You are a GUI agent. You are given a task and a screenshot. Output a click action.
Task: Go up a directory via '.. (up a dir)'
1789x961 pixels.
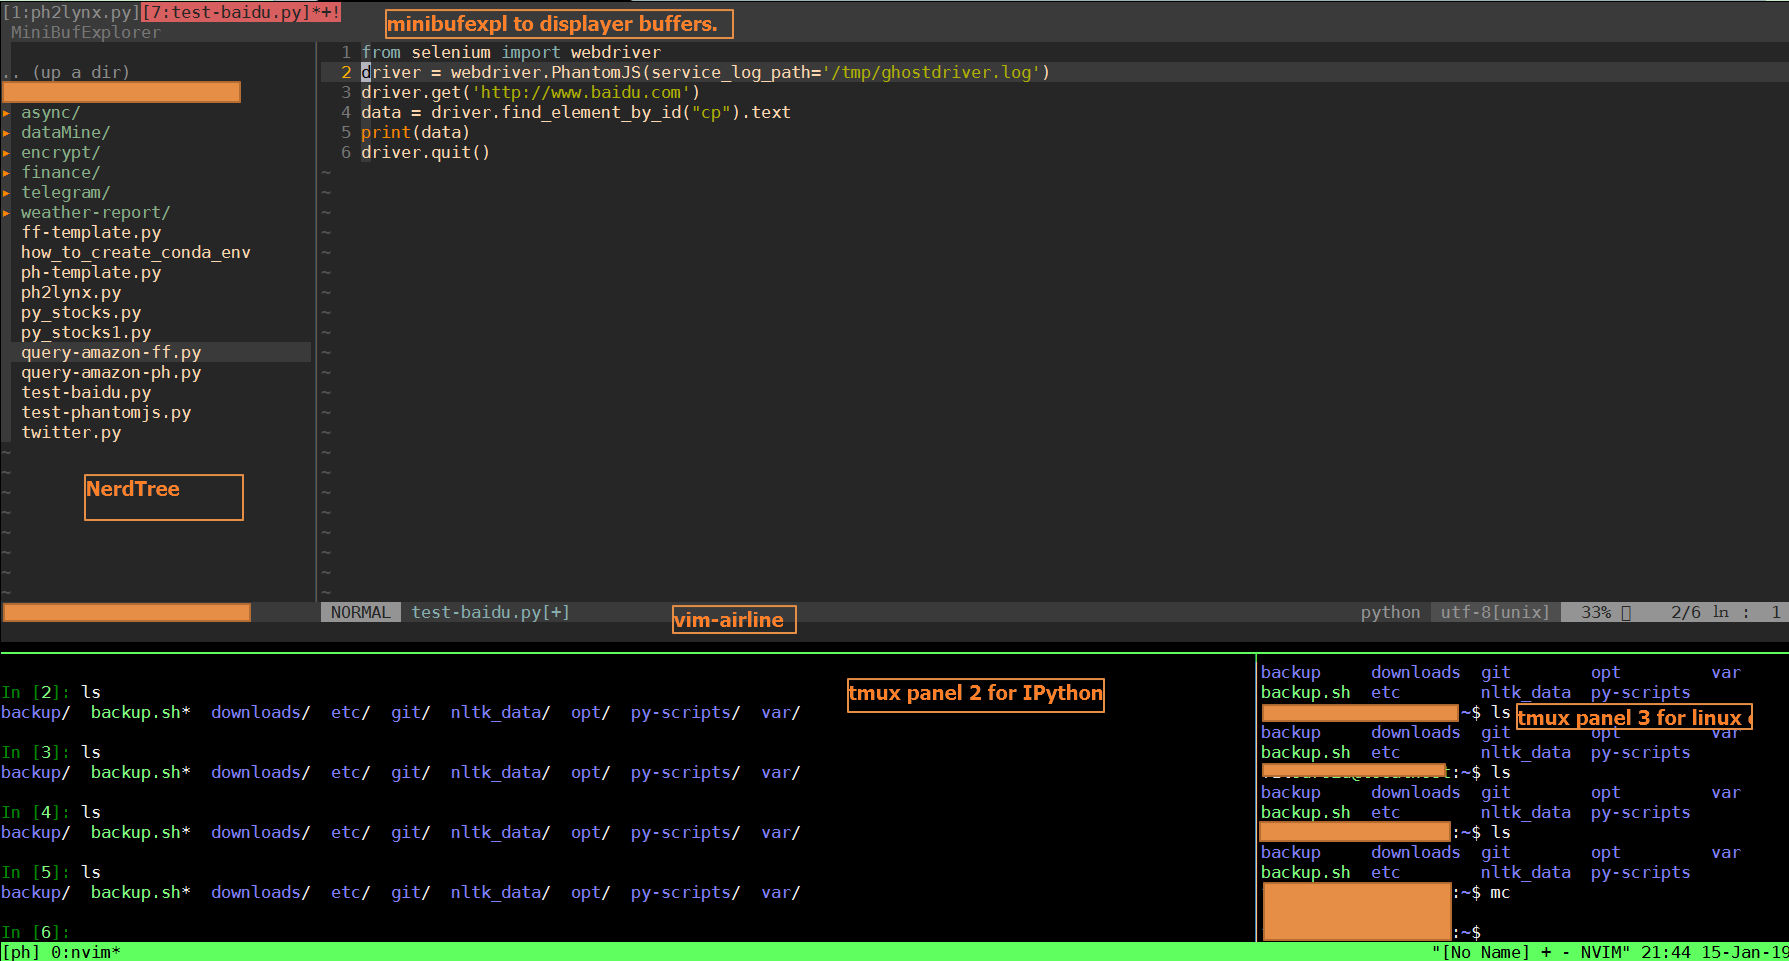coord(66,73)
